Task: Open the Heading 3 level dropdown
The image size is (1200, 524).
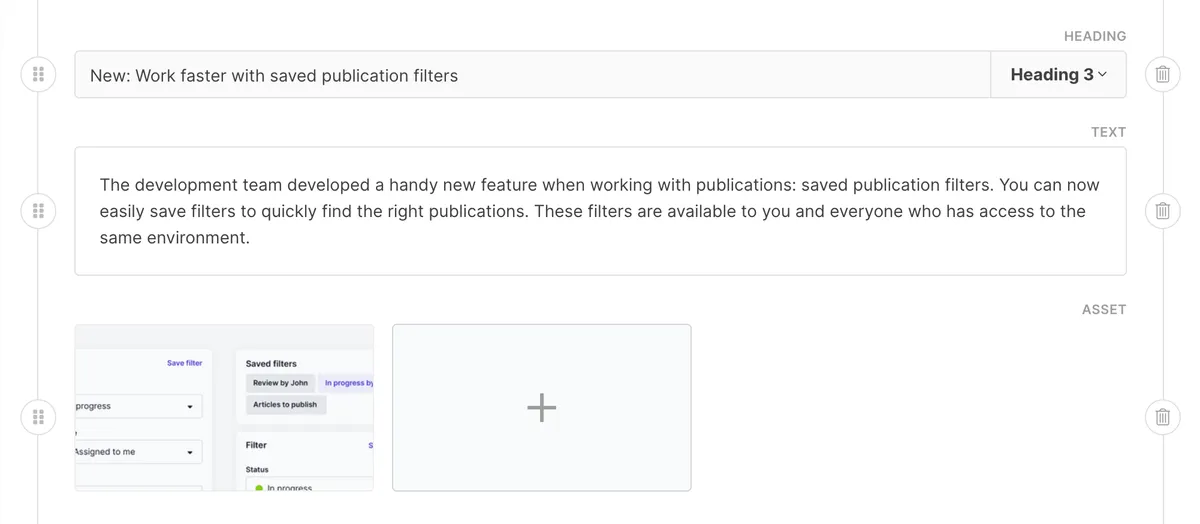Action: pyautogui.click(x=1058, y=75)
